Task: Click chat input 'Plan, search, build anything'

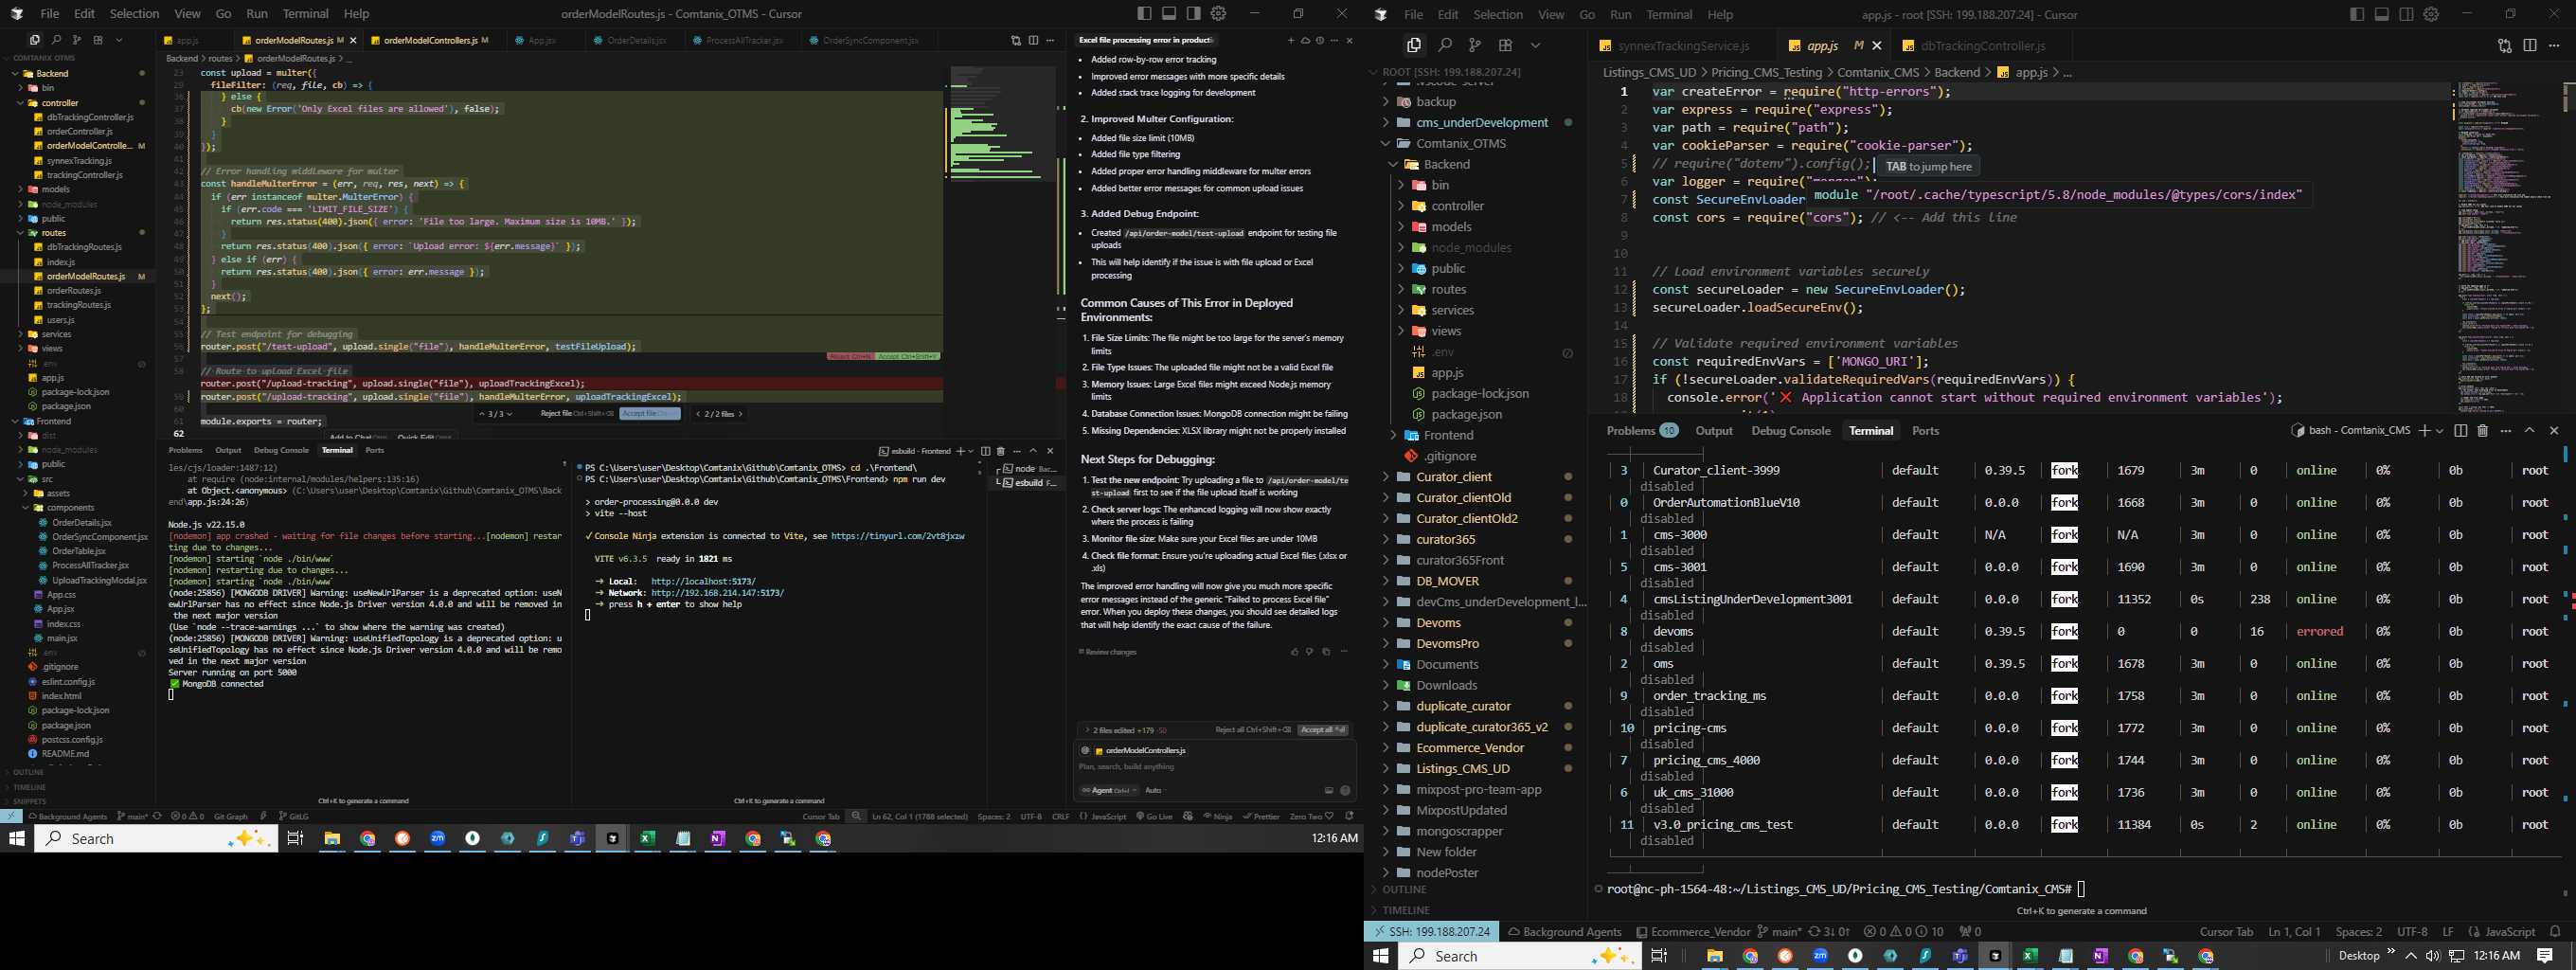Action: click(x=1215, y=767)
